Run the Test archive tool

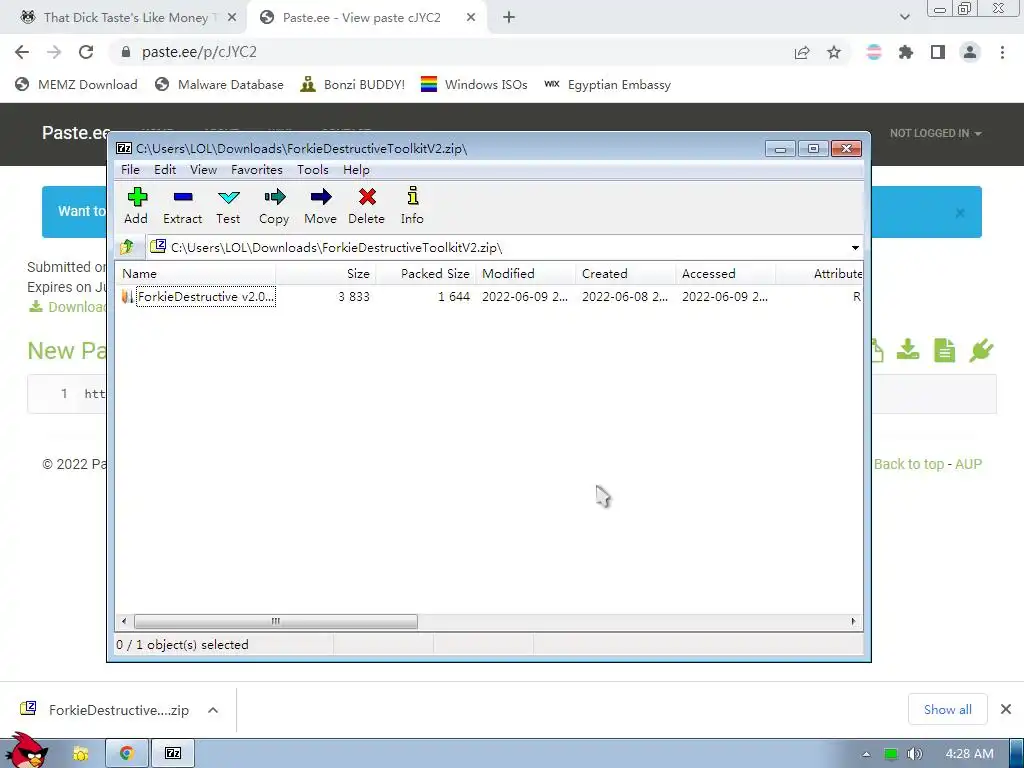pos(229,206)
